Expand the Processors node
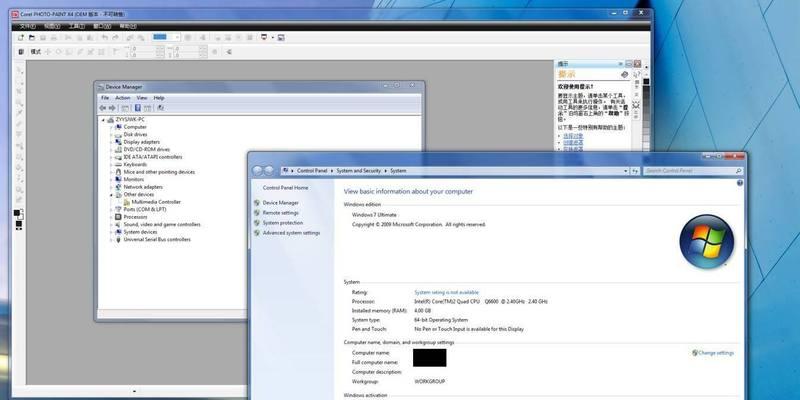 (x=111, y=217)
